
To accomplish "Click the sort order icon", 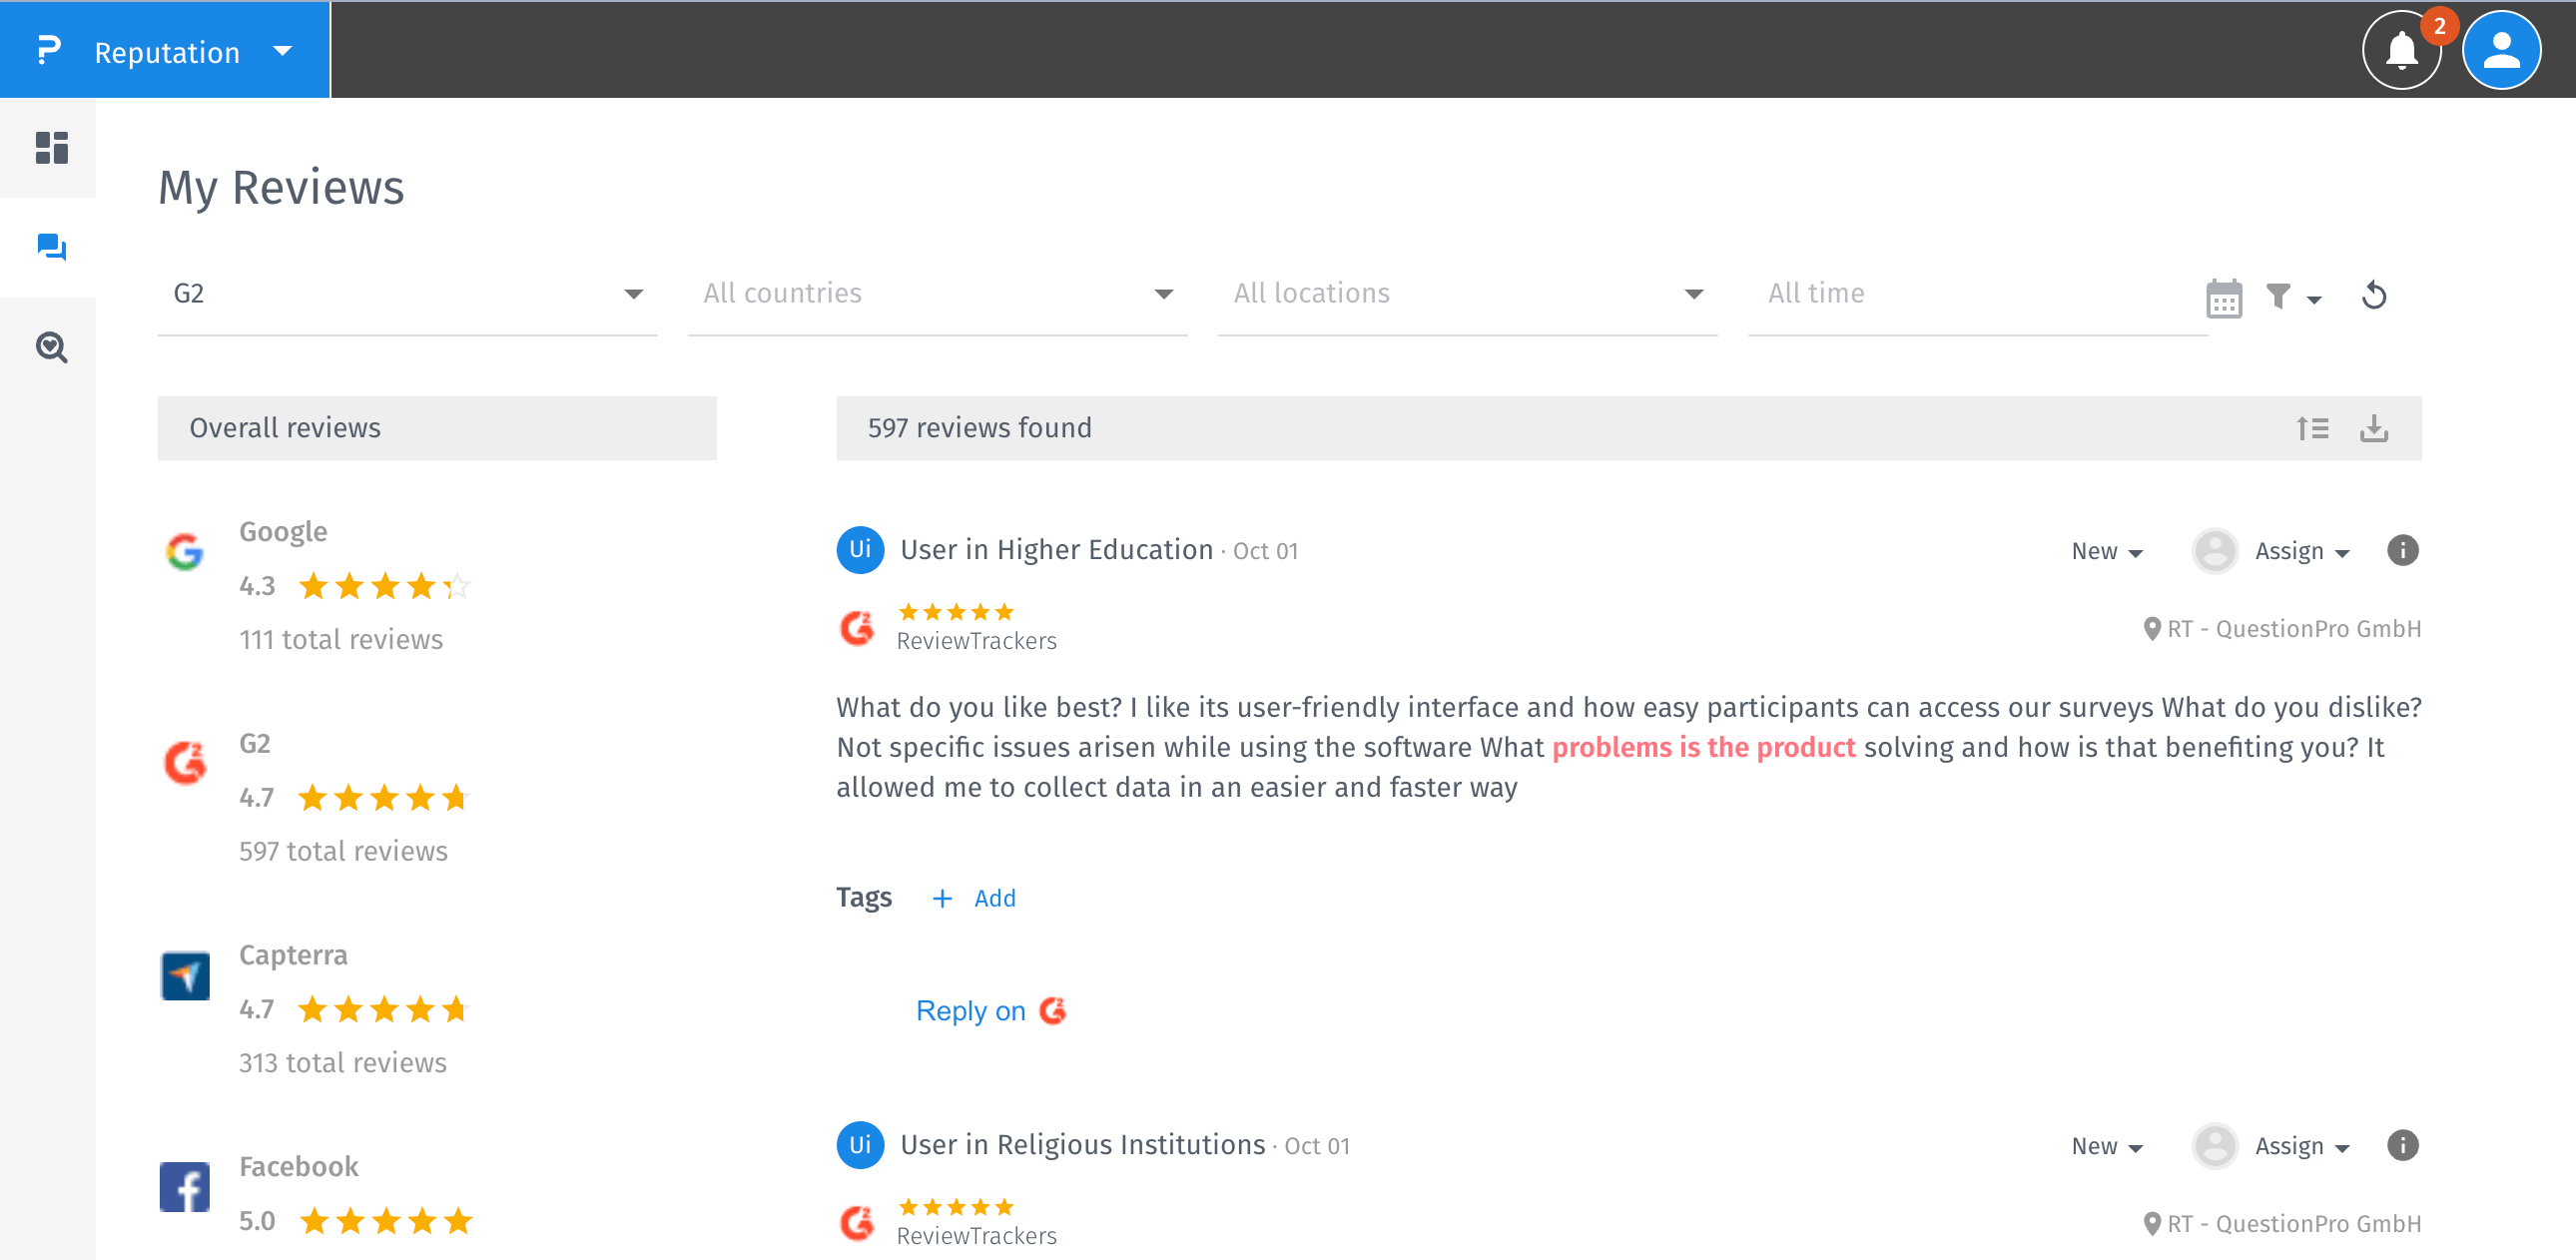I will pos(2312,428).
